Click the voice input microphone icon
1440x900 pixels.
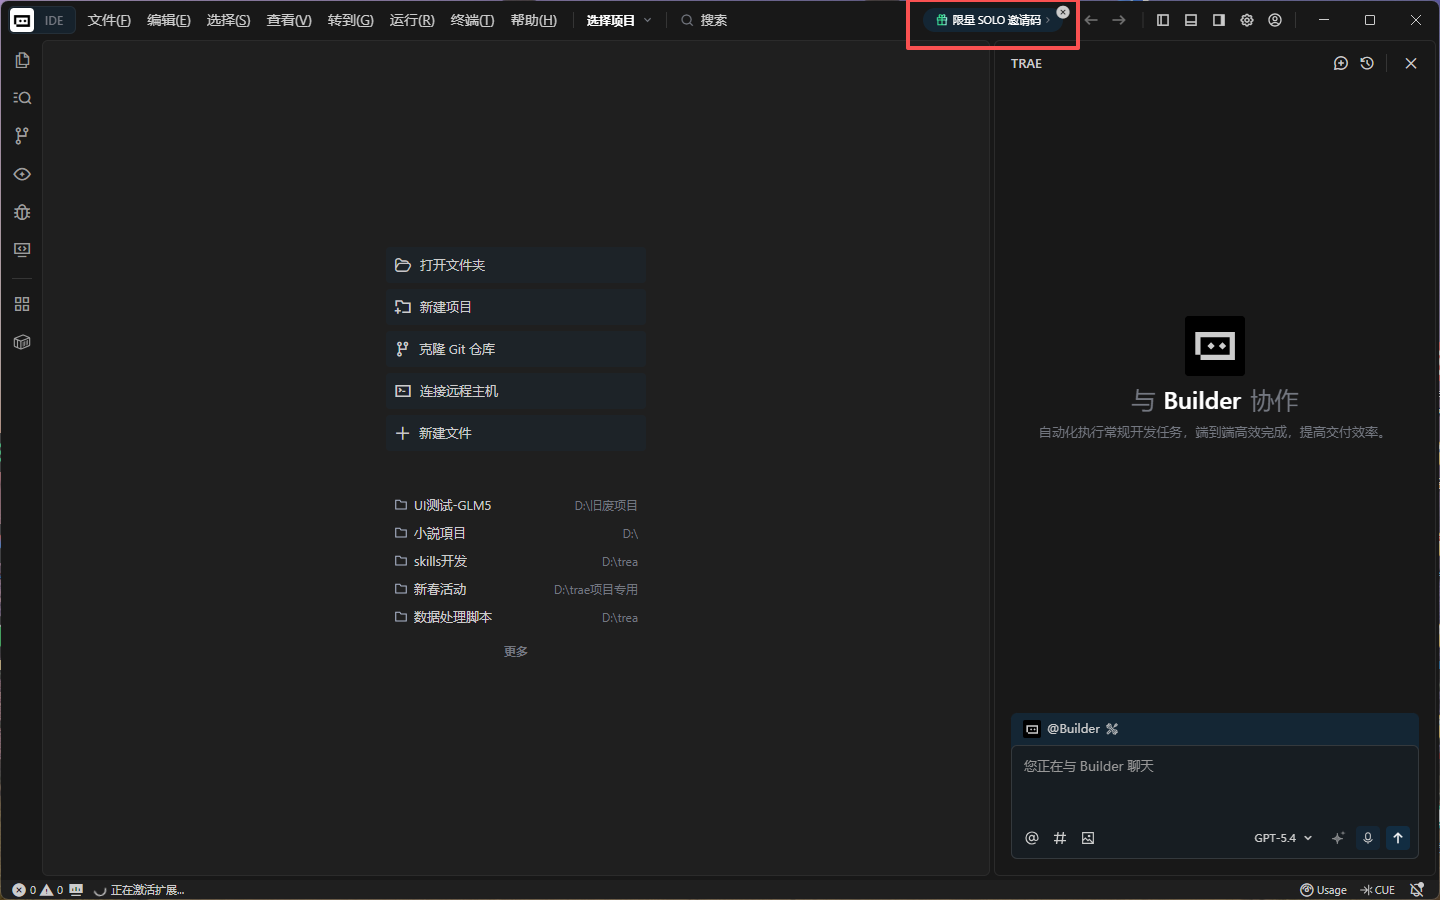(1368, 838)
